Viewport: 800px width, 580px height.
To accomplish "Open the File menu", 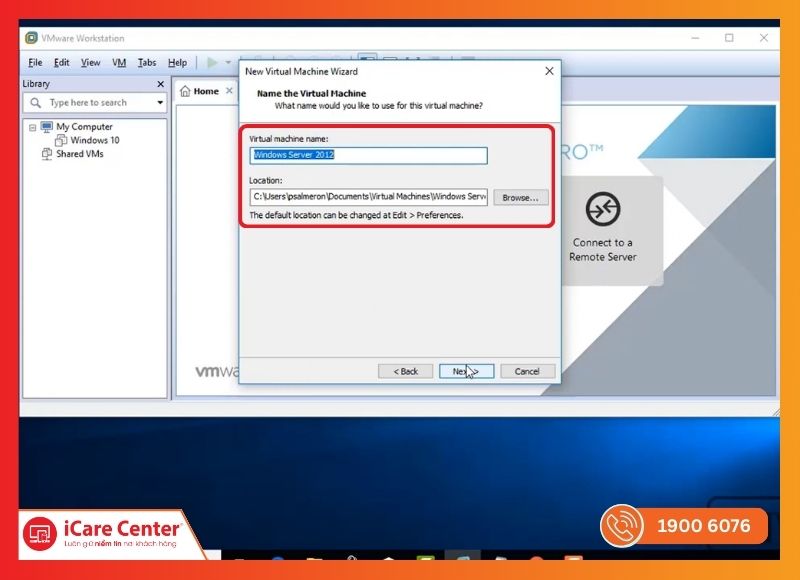I will [x=35, y=63].
